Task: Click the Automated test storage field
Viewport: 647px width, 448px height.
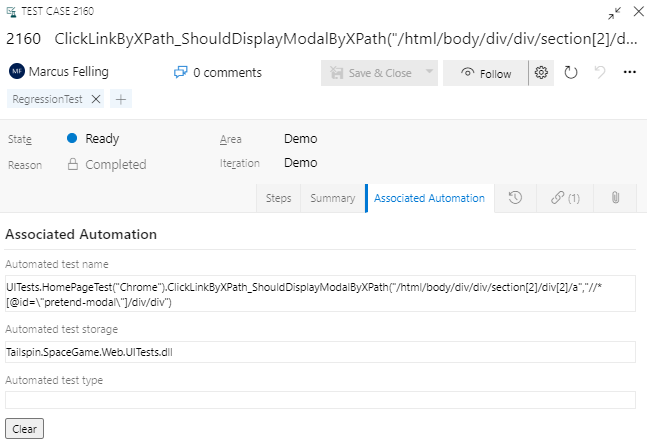Action: tap(320, 352)
